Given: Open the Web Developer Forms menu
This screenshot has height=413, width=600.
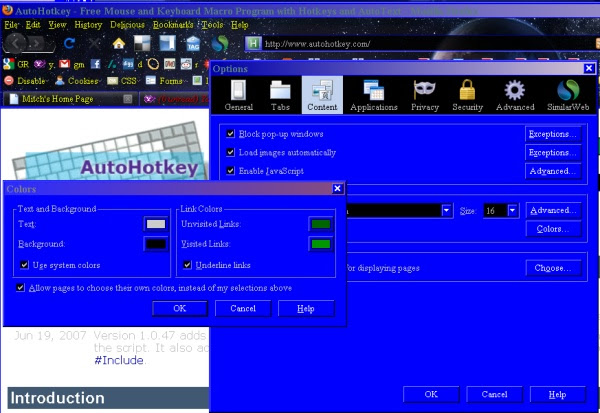Looking at the screenshot, I should (166, 81).
